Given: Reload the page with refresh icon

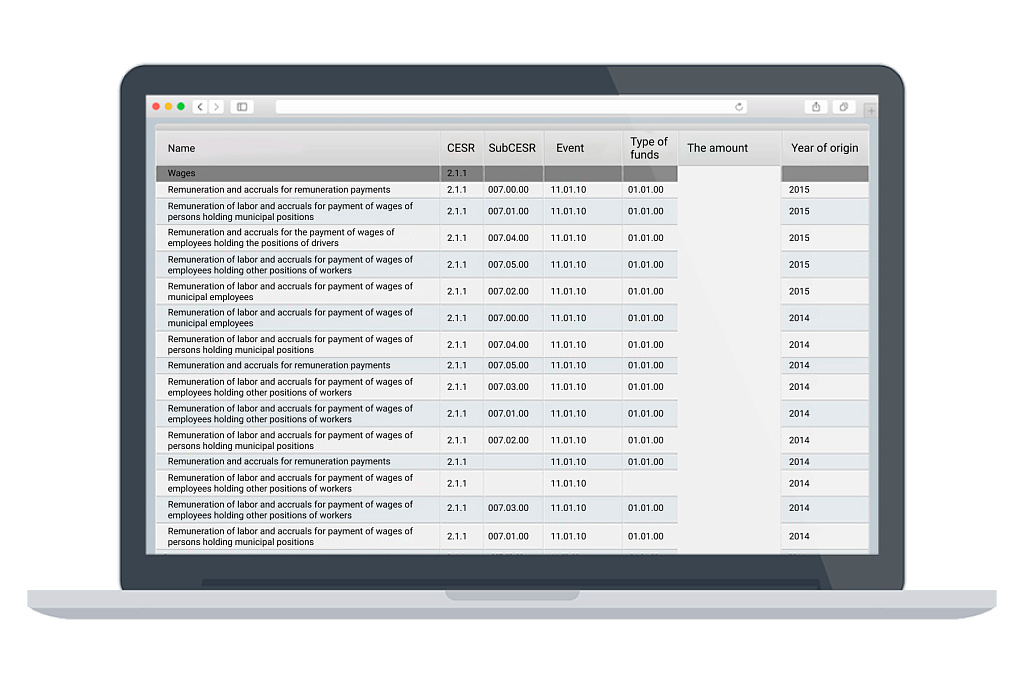Looking at the screenshot, I should [739, 107].
